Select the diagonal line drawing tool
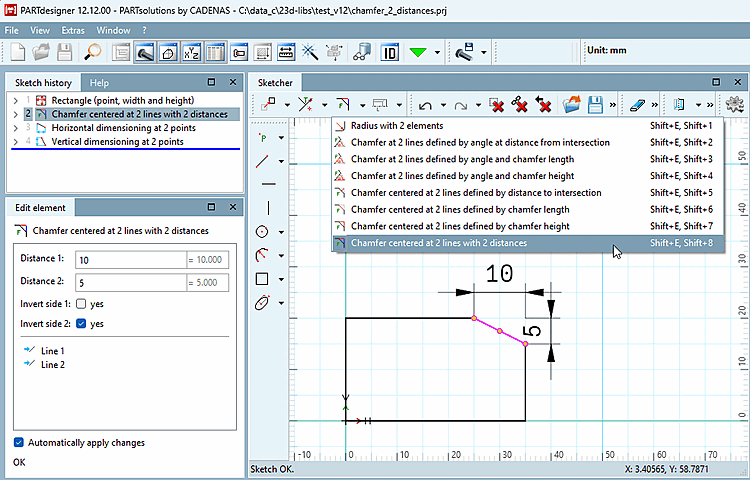Image resolution: width=750 pixels, height=480 pixels. point(262,161)
